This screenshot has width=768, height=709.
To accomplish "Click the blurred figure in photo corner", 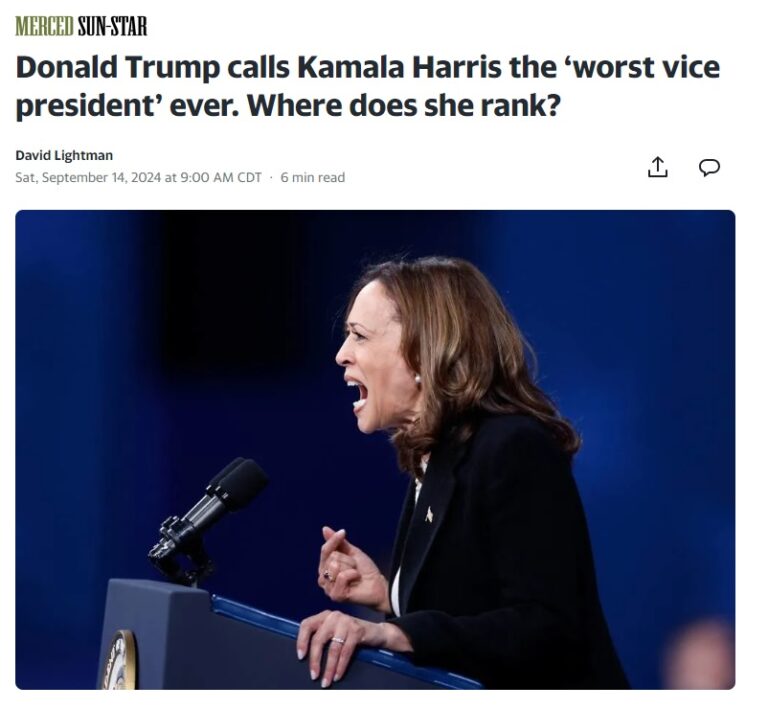I will pyautogui.click(x=703, y=656).
